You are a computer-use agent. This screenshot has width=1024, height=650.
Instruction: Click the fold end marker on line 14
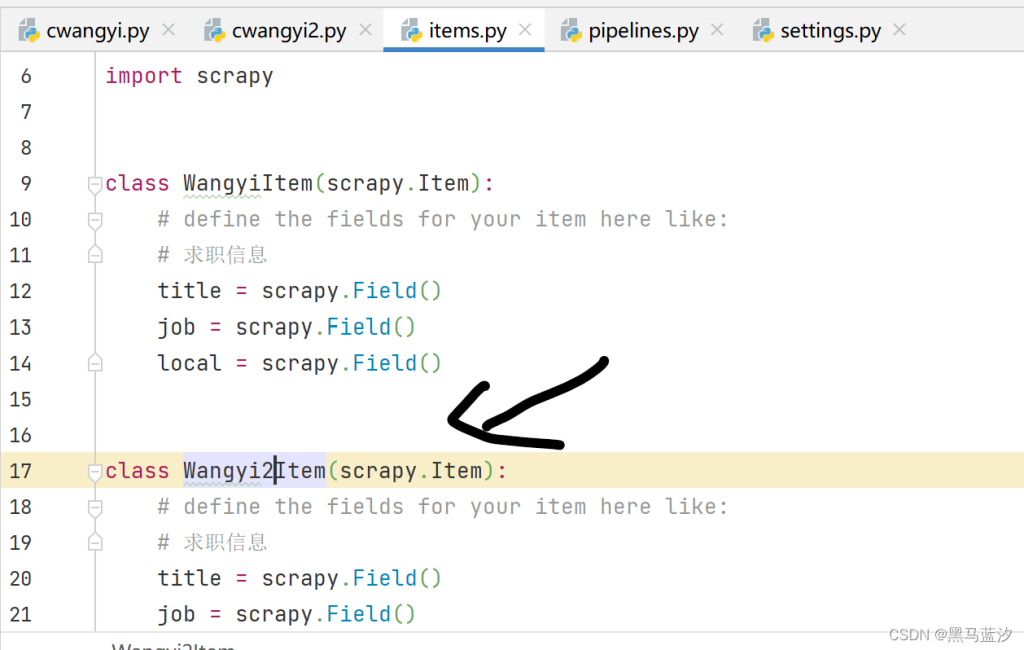coord(95,363)
